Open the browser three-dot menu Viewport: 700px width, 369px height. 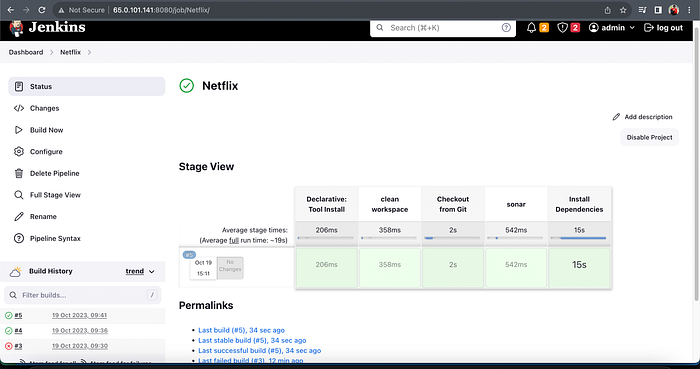(x=690, y=10)
